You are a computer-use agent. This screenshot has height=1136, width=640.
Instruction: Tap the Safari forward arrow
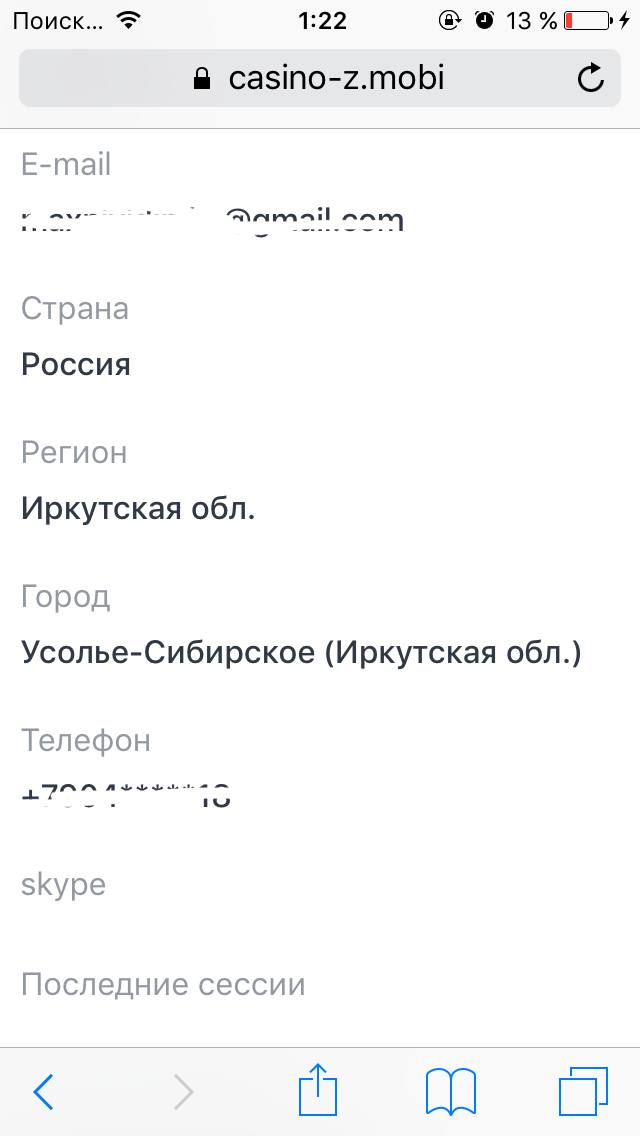pos(184,1092)
